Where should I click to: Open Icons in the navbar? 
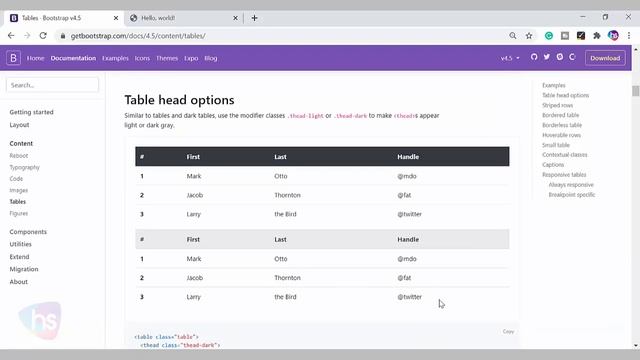pyautogui.click(x=142, y=58)
